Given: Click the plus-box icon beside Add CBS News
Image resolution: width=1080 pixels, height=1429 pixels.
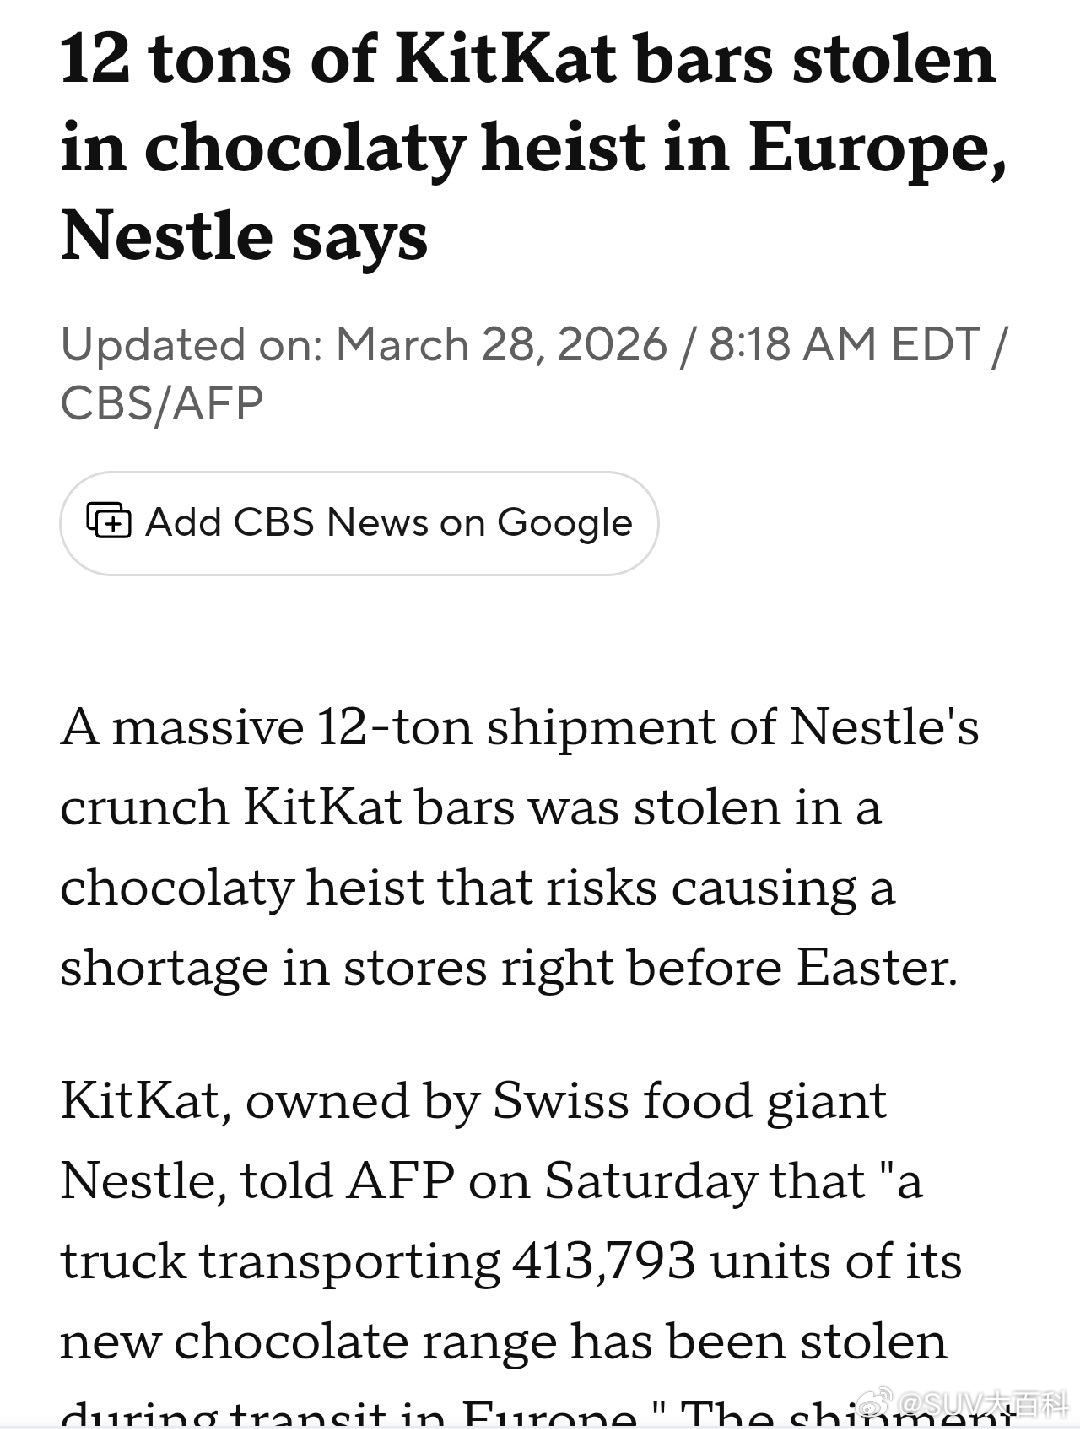Looking at the screenshot, I should click(109, 521).
